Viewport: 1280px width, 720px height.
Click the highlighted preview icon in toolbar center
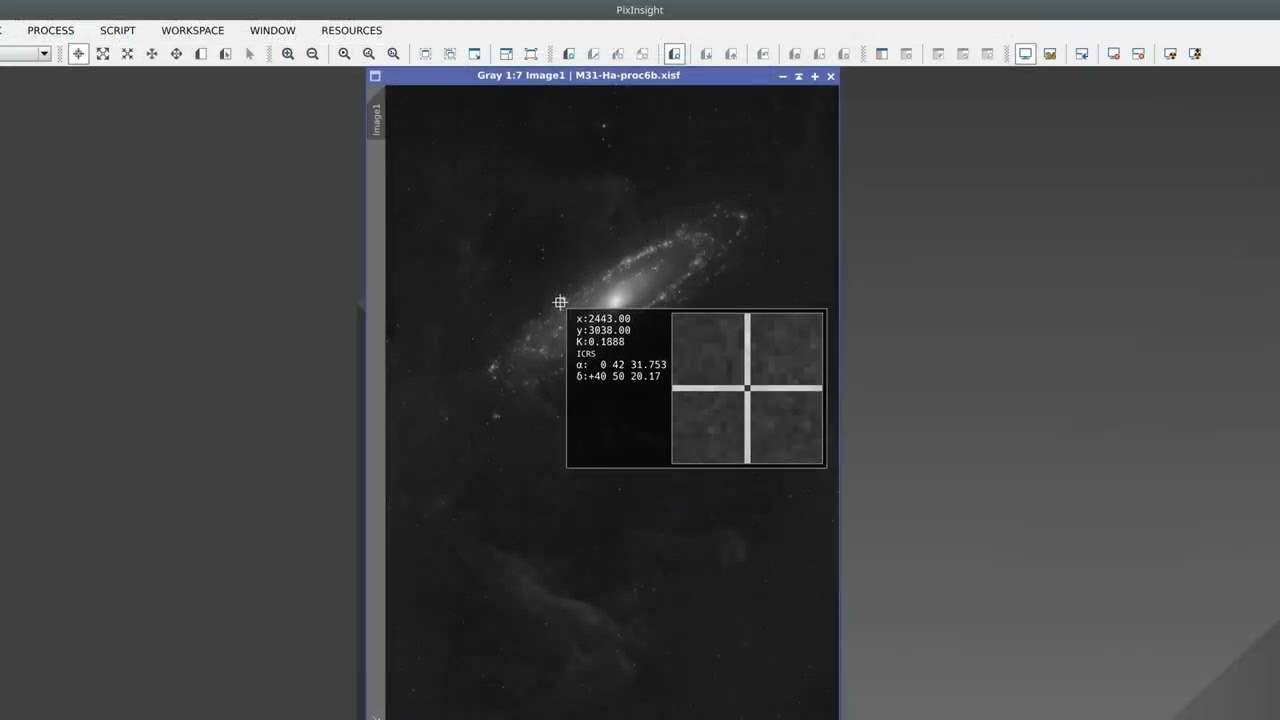(x=674, y=54)
